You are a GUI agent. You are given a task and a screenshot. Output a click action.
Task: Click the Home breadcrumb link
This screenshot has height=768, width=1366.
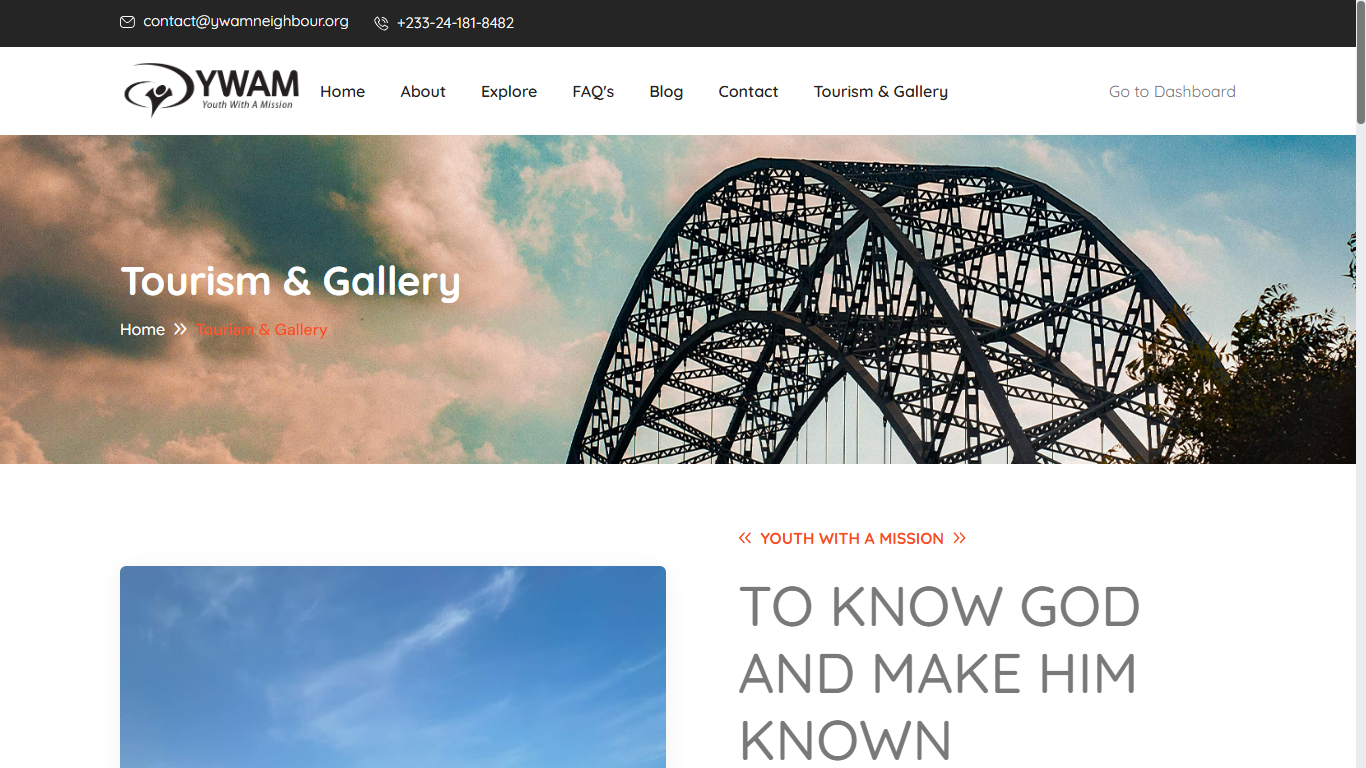[142, 329]
